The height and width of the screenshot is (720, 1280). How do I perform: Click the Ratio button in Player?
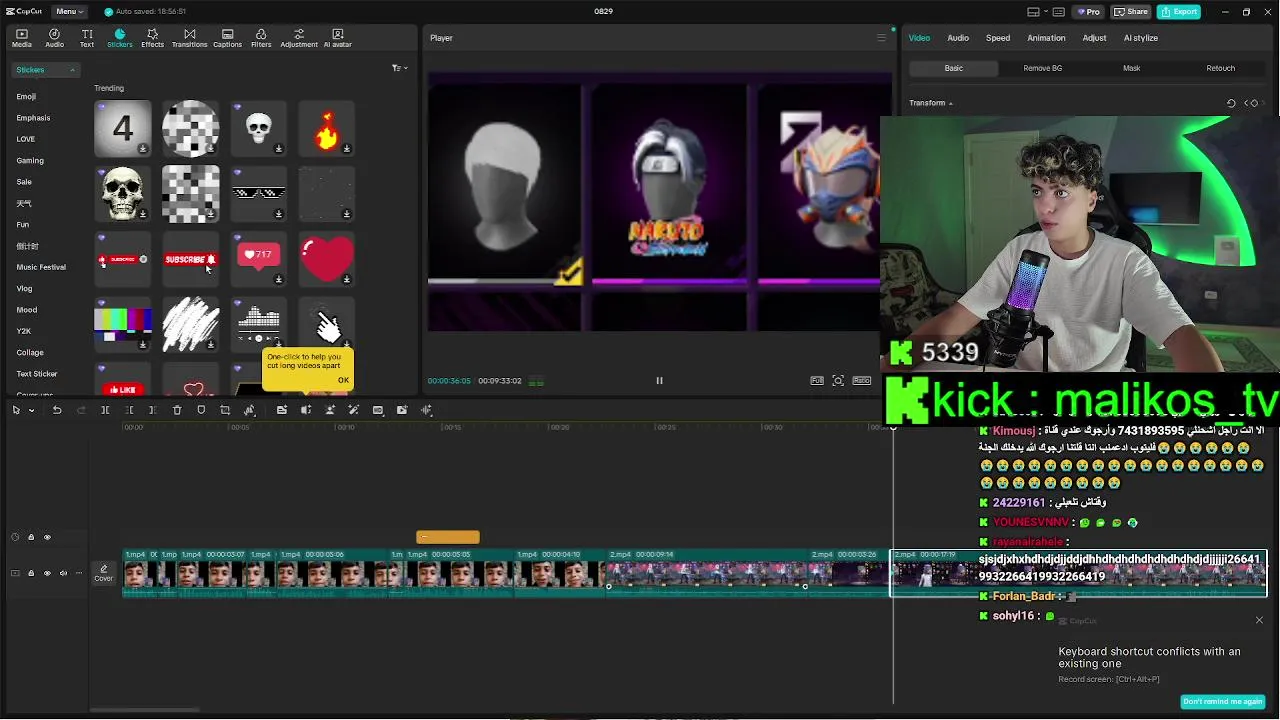click(862, 381)
